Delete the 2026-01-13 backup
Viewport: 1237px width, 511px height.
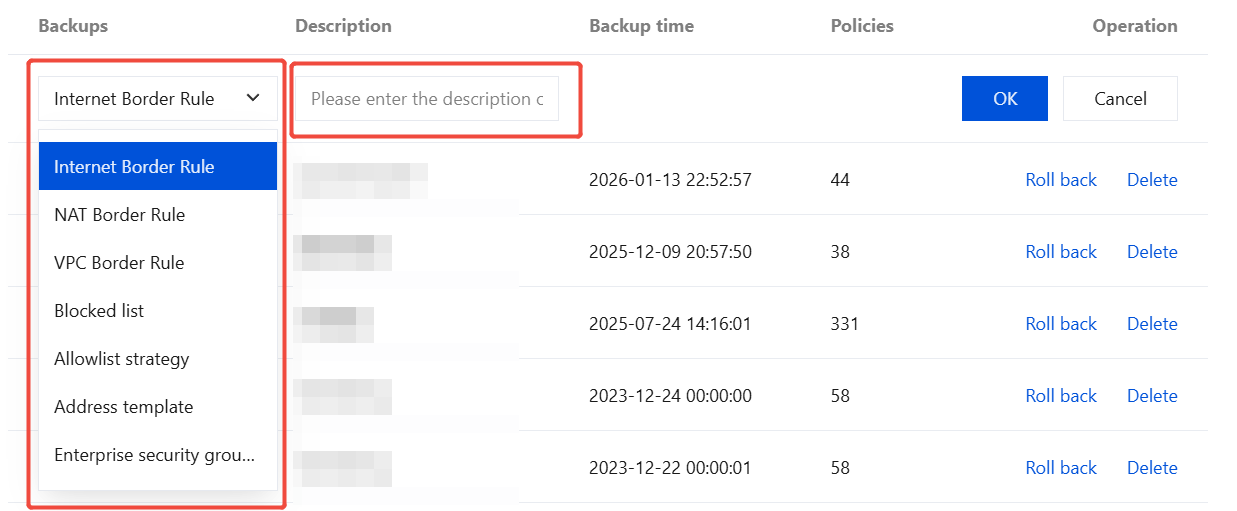coord(1152,180)
